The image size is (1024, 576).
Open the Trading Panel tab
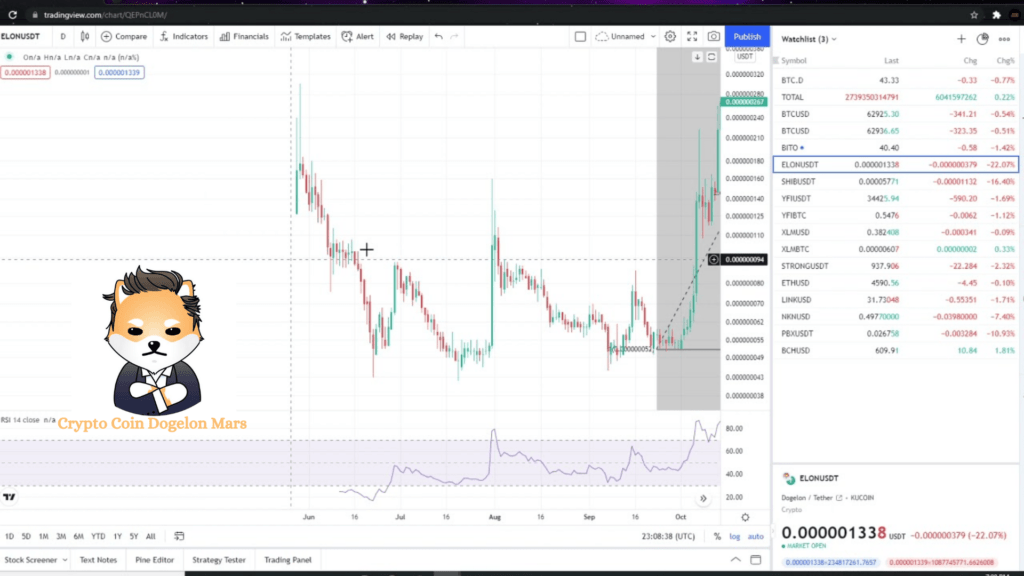[288, 560]
